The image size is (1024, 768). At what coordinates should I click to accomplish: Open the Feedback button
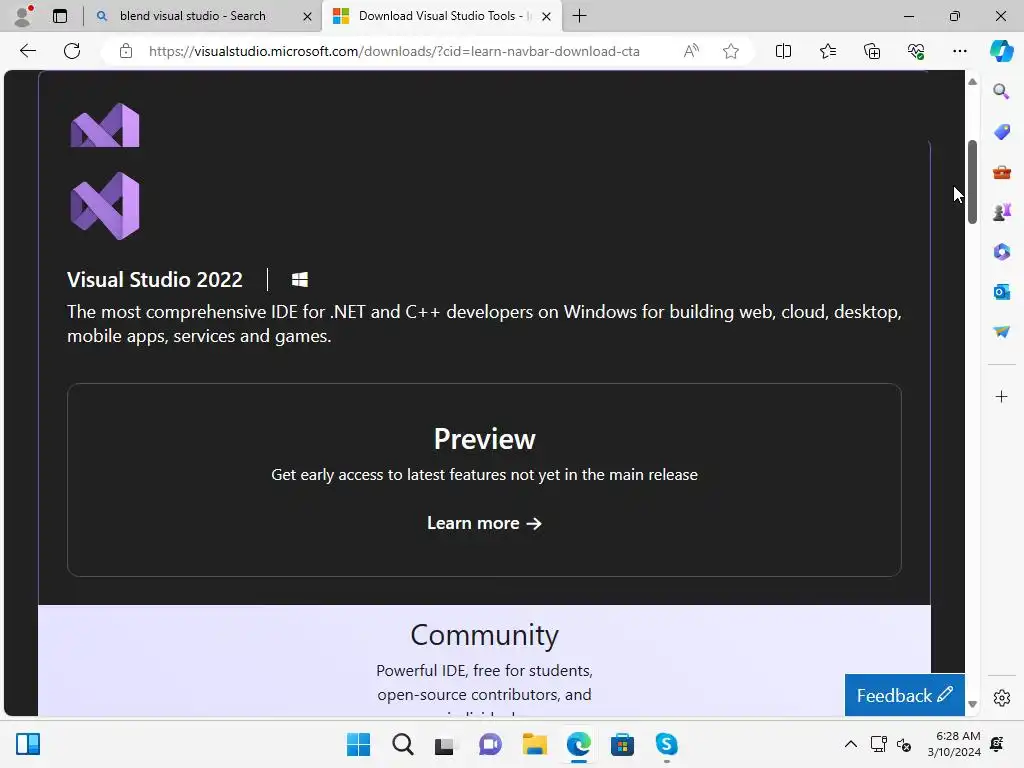click(x=904, y=695)
